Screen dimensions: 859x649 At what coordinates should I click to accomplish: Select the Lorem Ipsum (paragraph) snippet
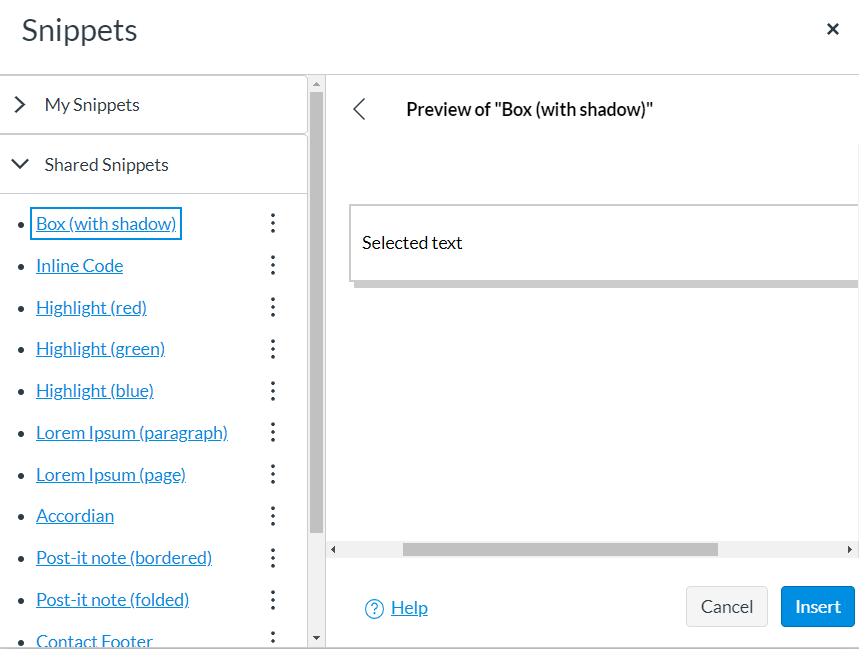pyautogui.click(x=132, y=433)
